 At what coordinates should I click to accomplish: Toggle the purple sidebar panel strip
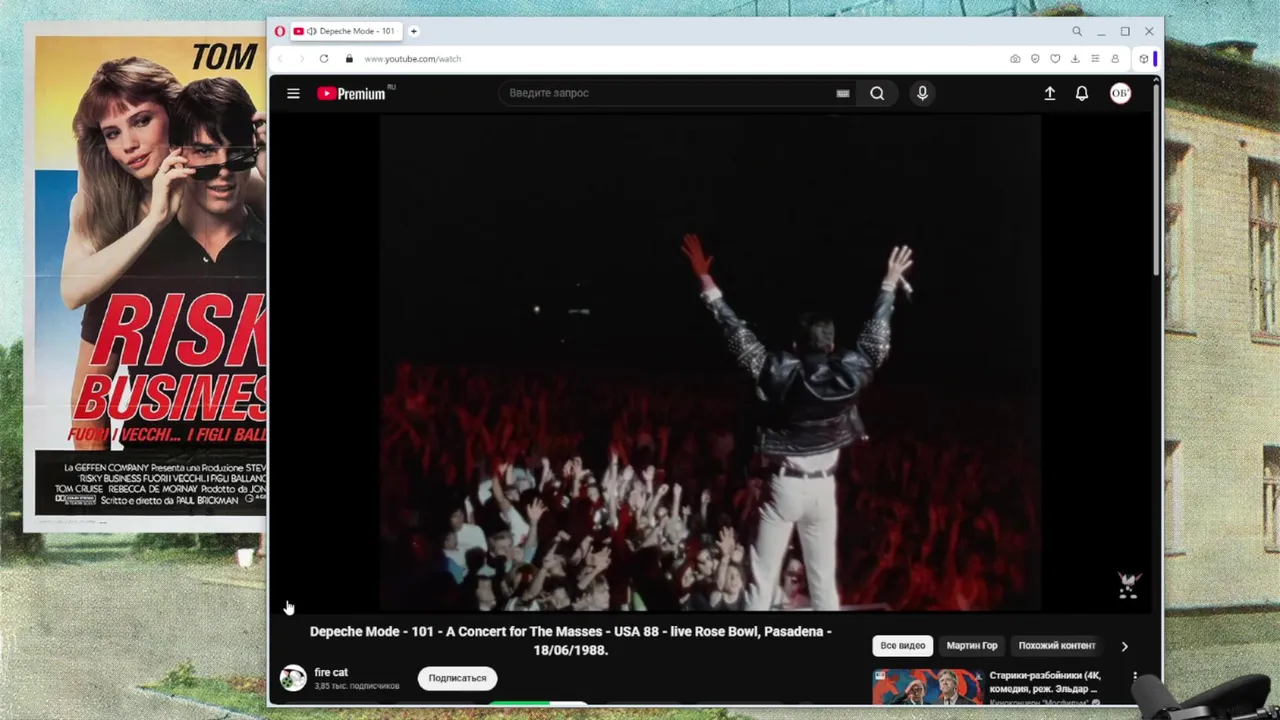(1155, 59)
